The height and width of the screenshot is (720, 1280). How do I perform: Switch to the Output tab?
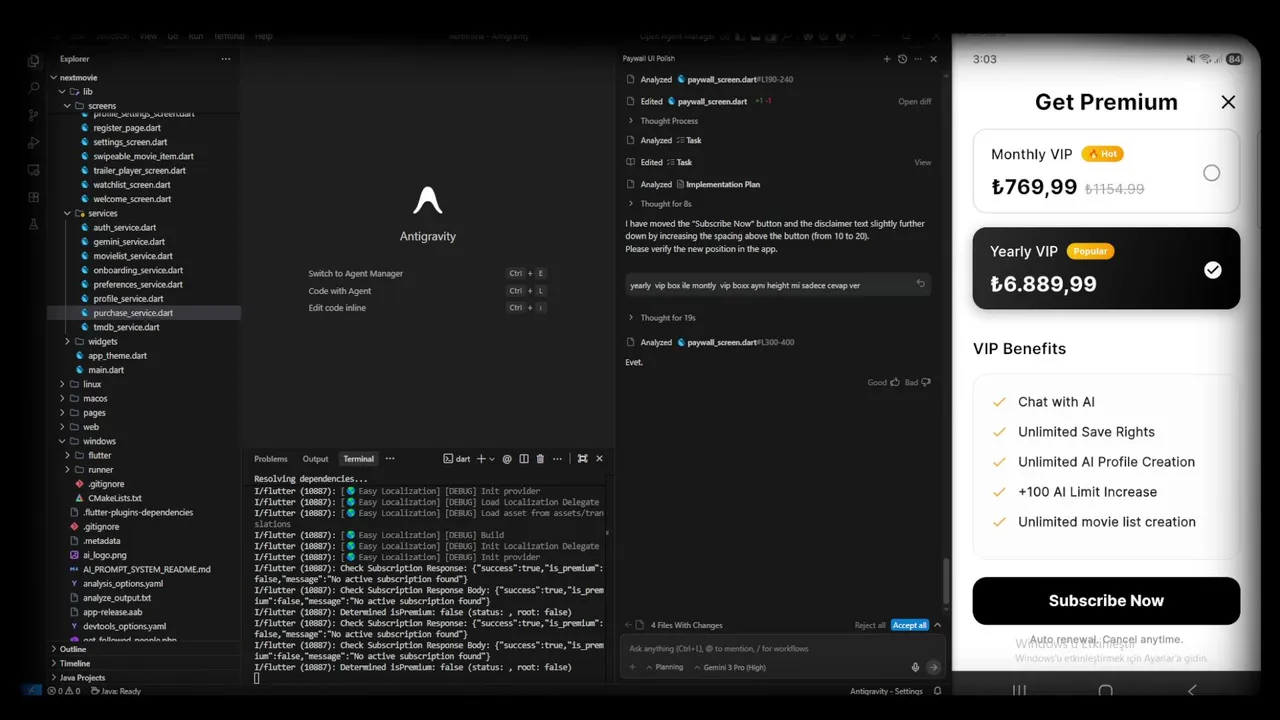[315, 459]
